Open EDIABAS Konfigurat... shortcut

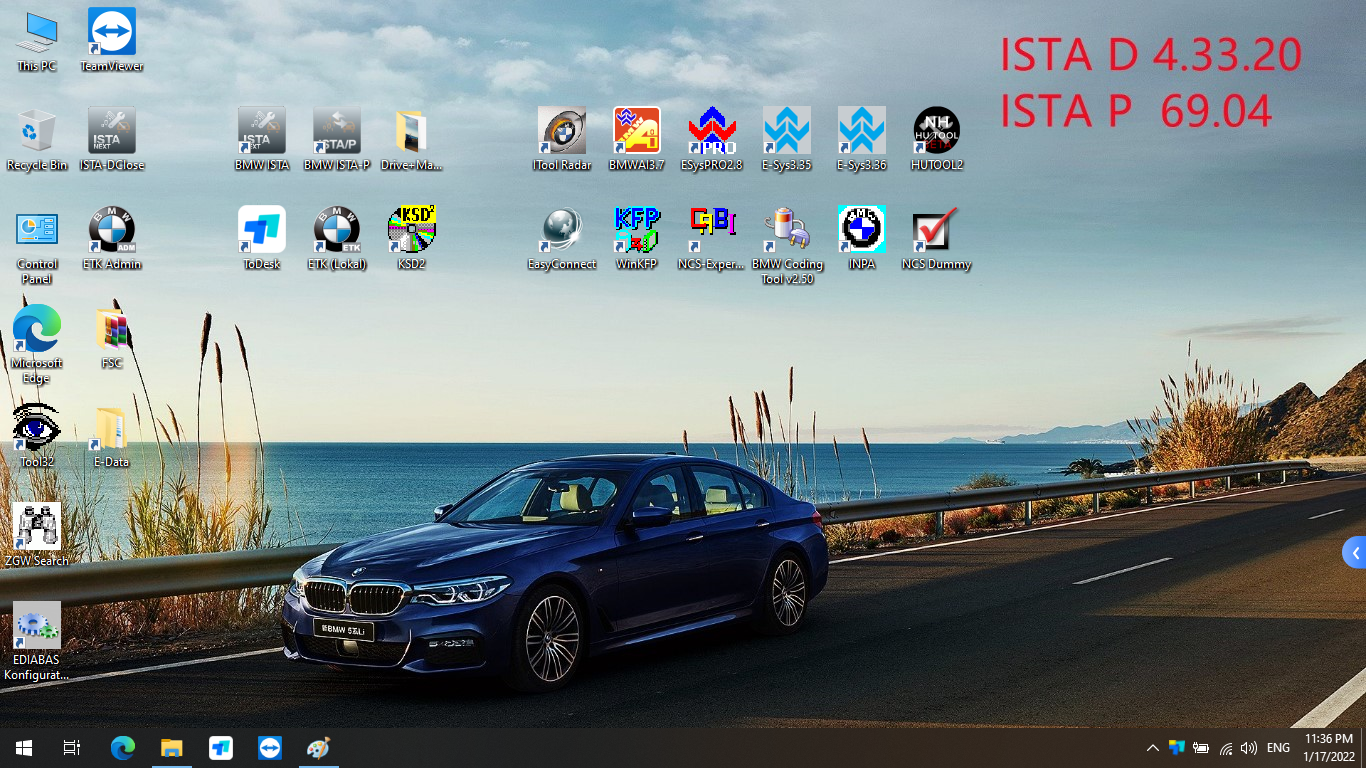[37, 641]
